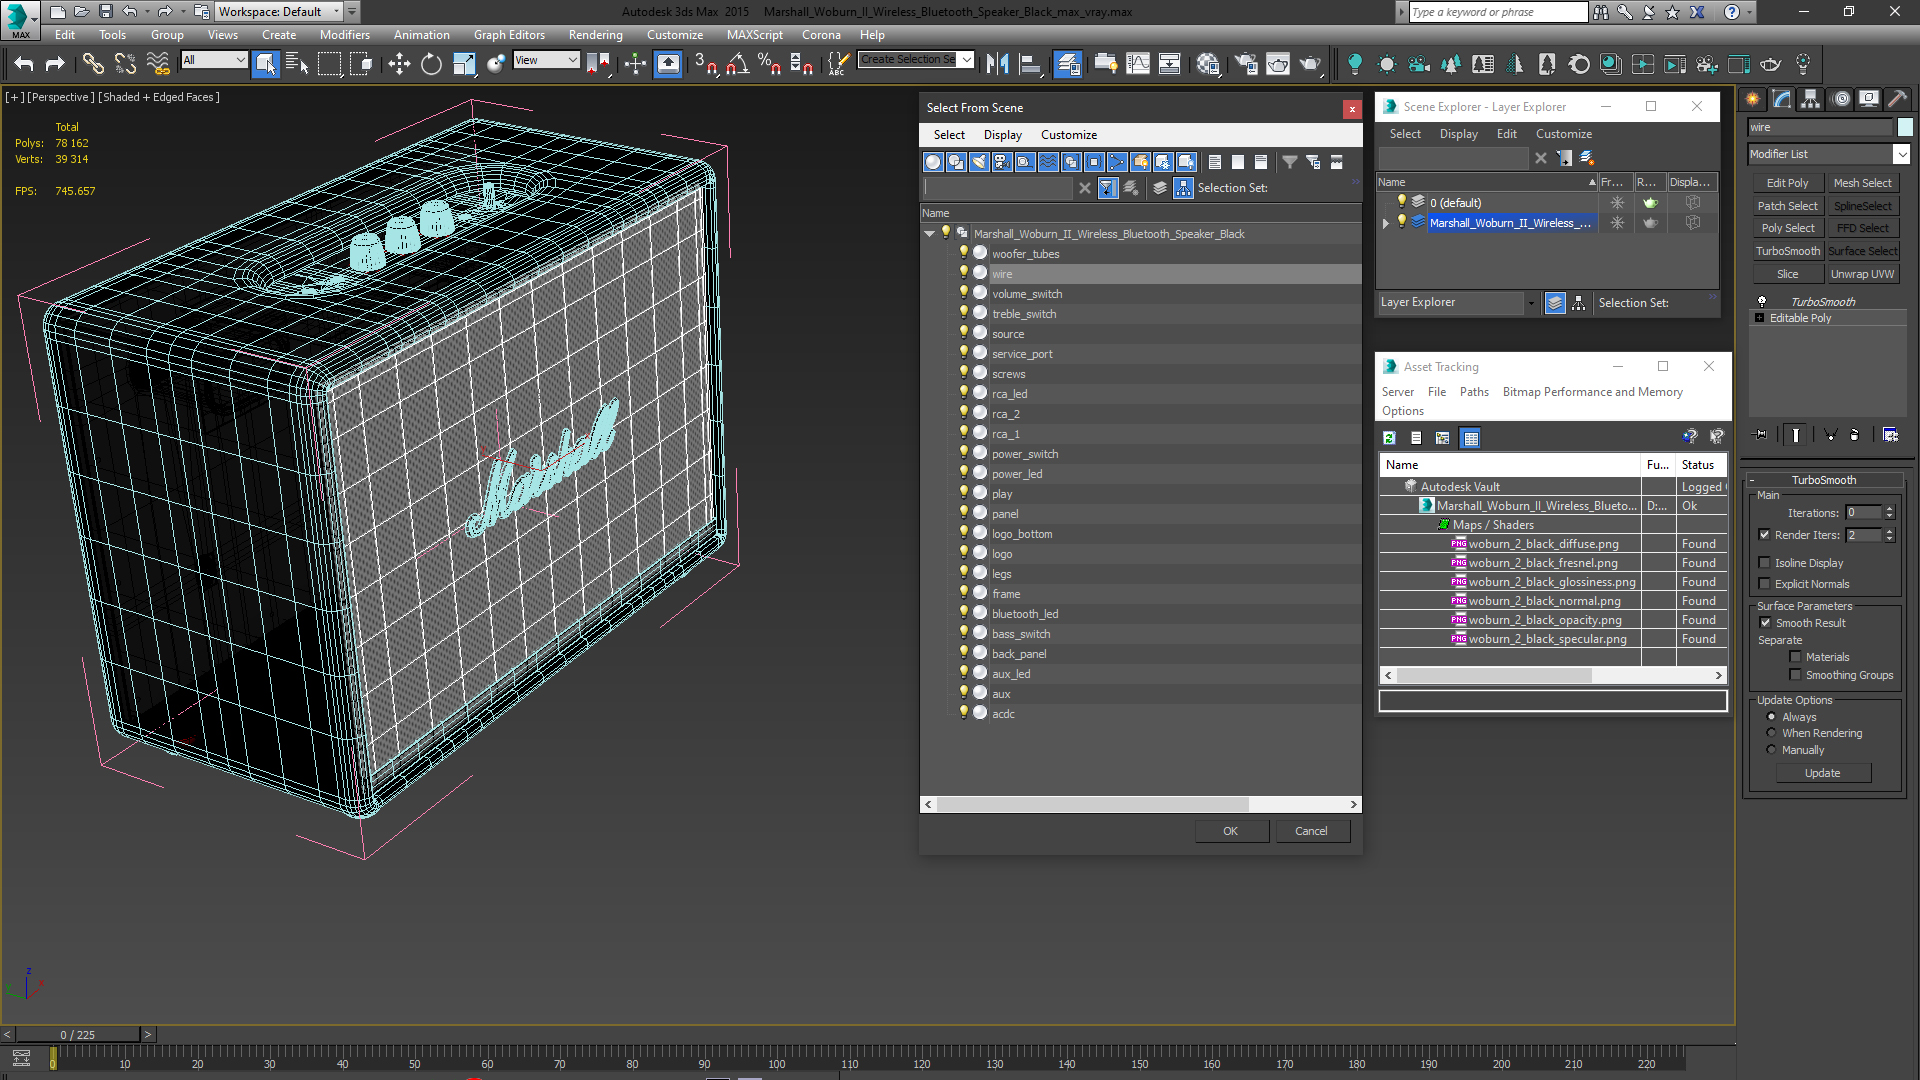Click the Mirror tool icon
1920x1080 pixels.
pos(997,64)
